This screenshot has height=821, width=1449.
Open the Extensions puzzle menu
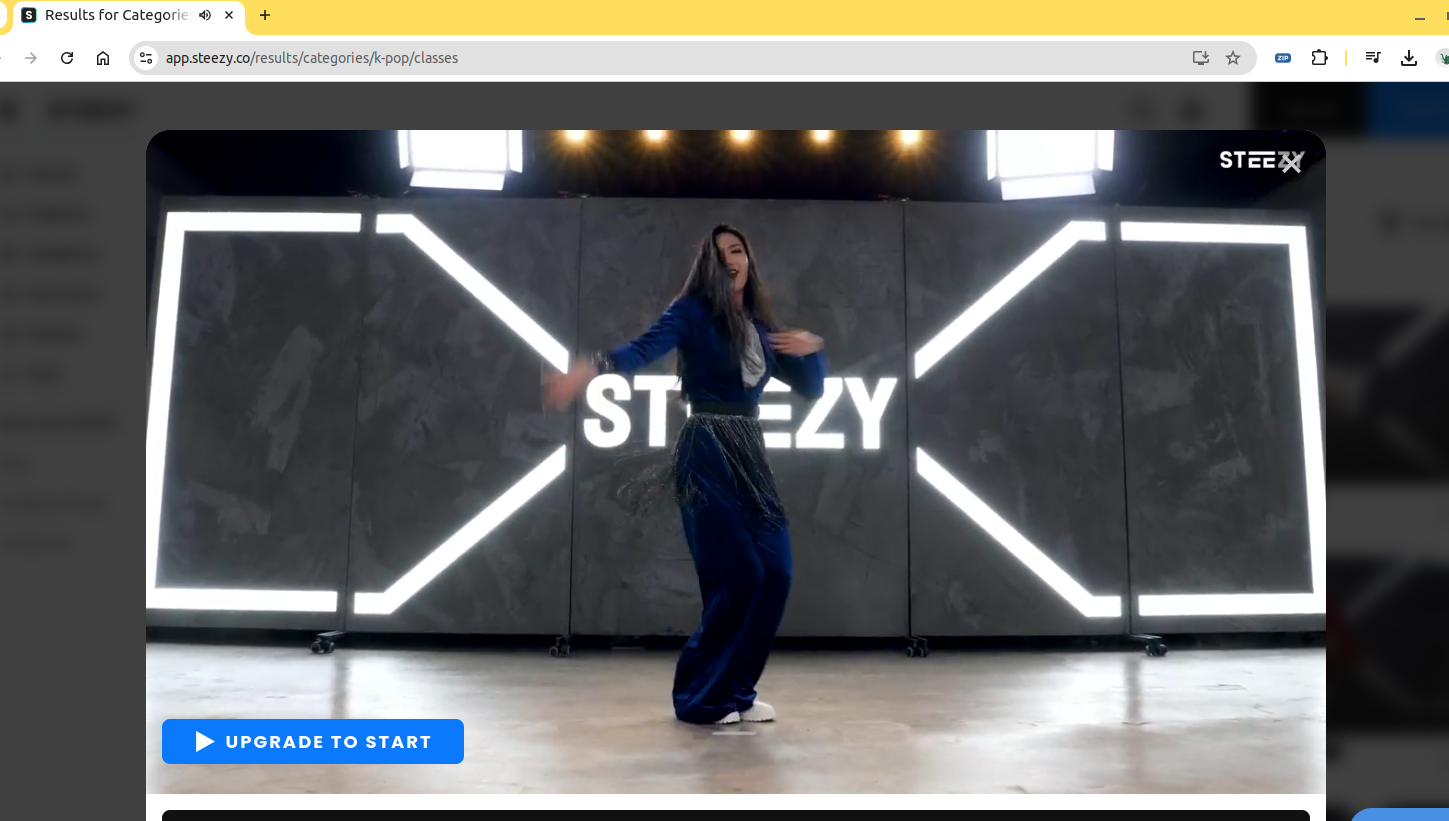tap(1320, 58)
